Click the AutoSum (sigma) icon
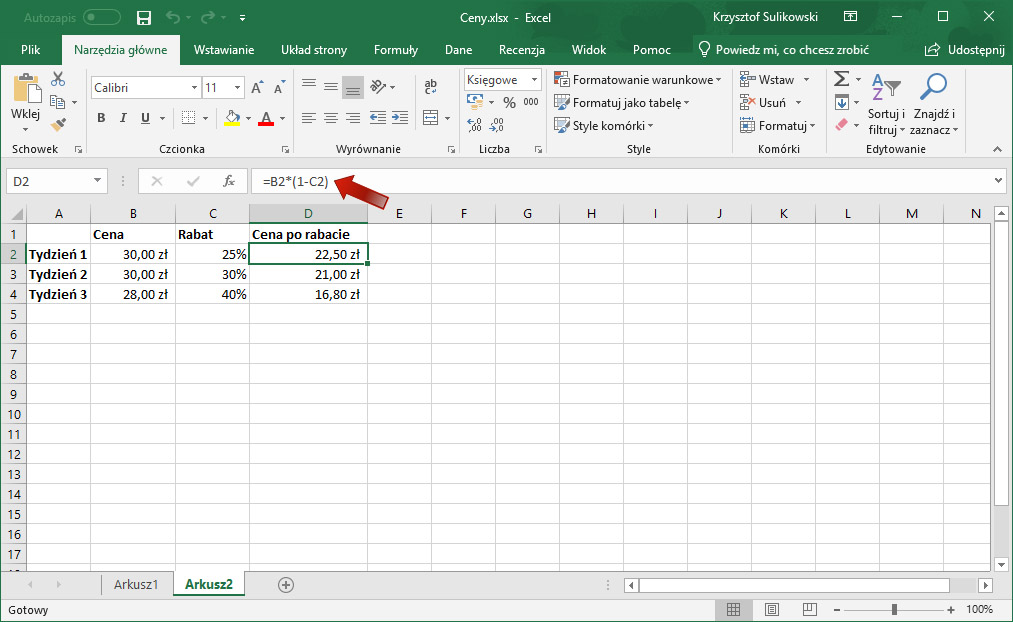1013x622 pixels. pyautogui.click(x=843, y=78)
